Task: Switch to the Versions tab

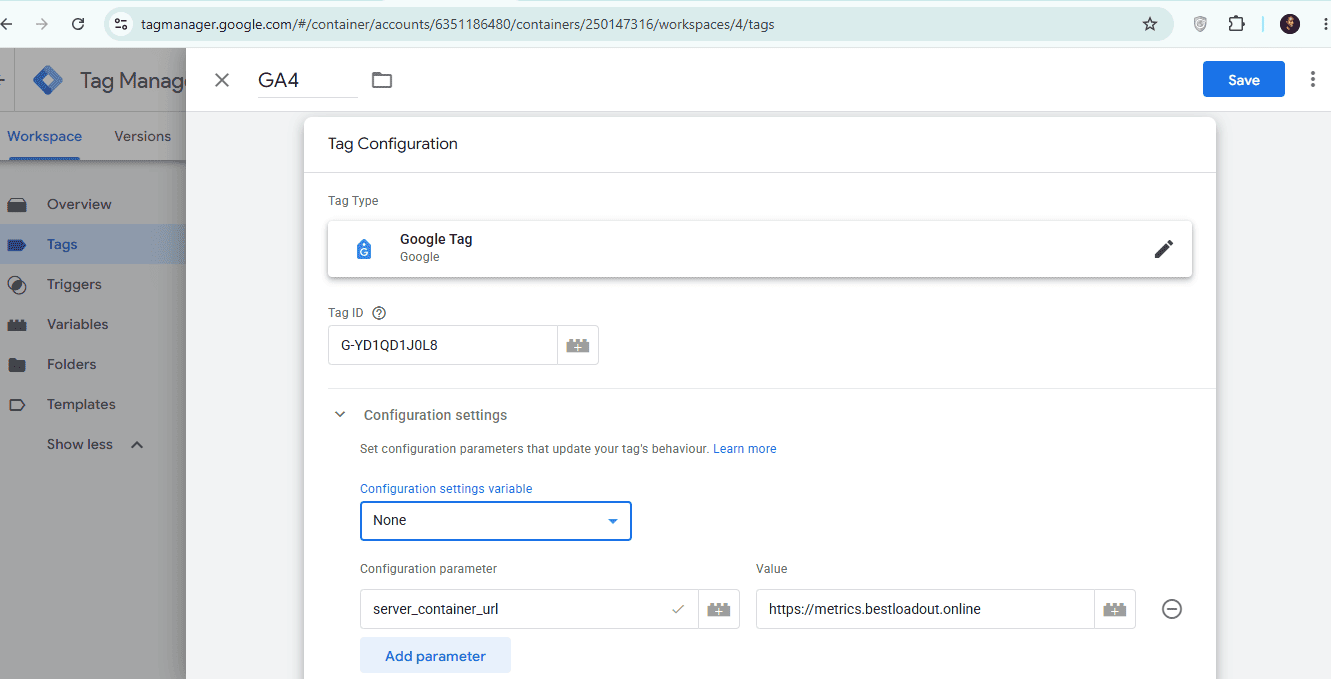Action: pyautogui.click(x=143, y=136)
